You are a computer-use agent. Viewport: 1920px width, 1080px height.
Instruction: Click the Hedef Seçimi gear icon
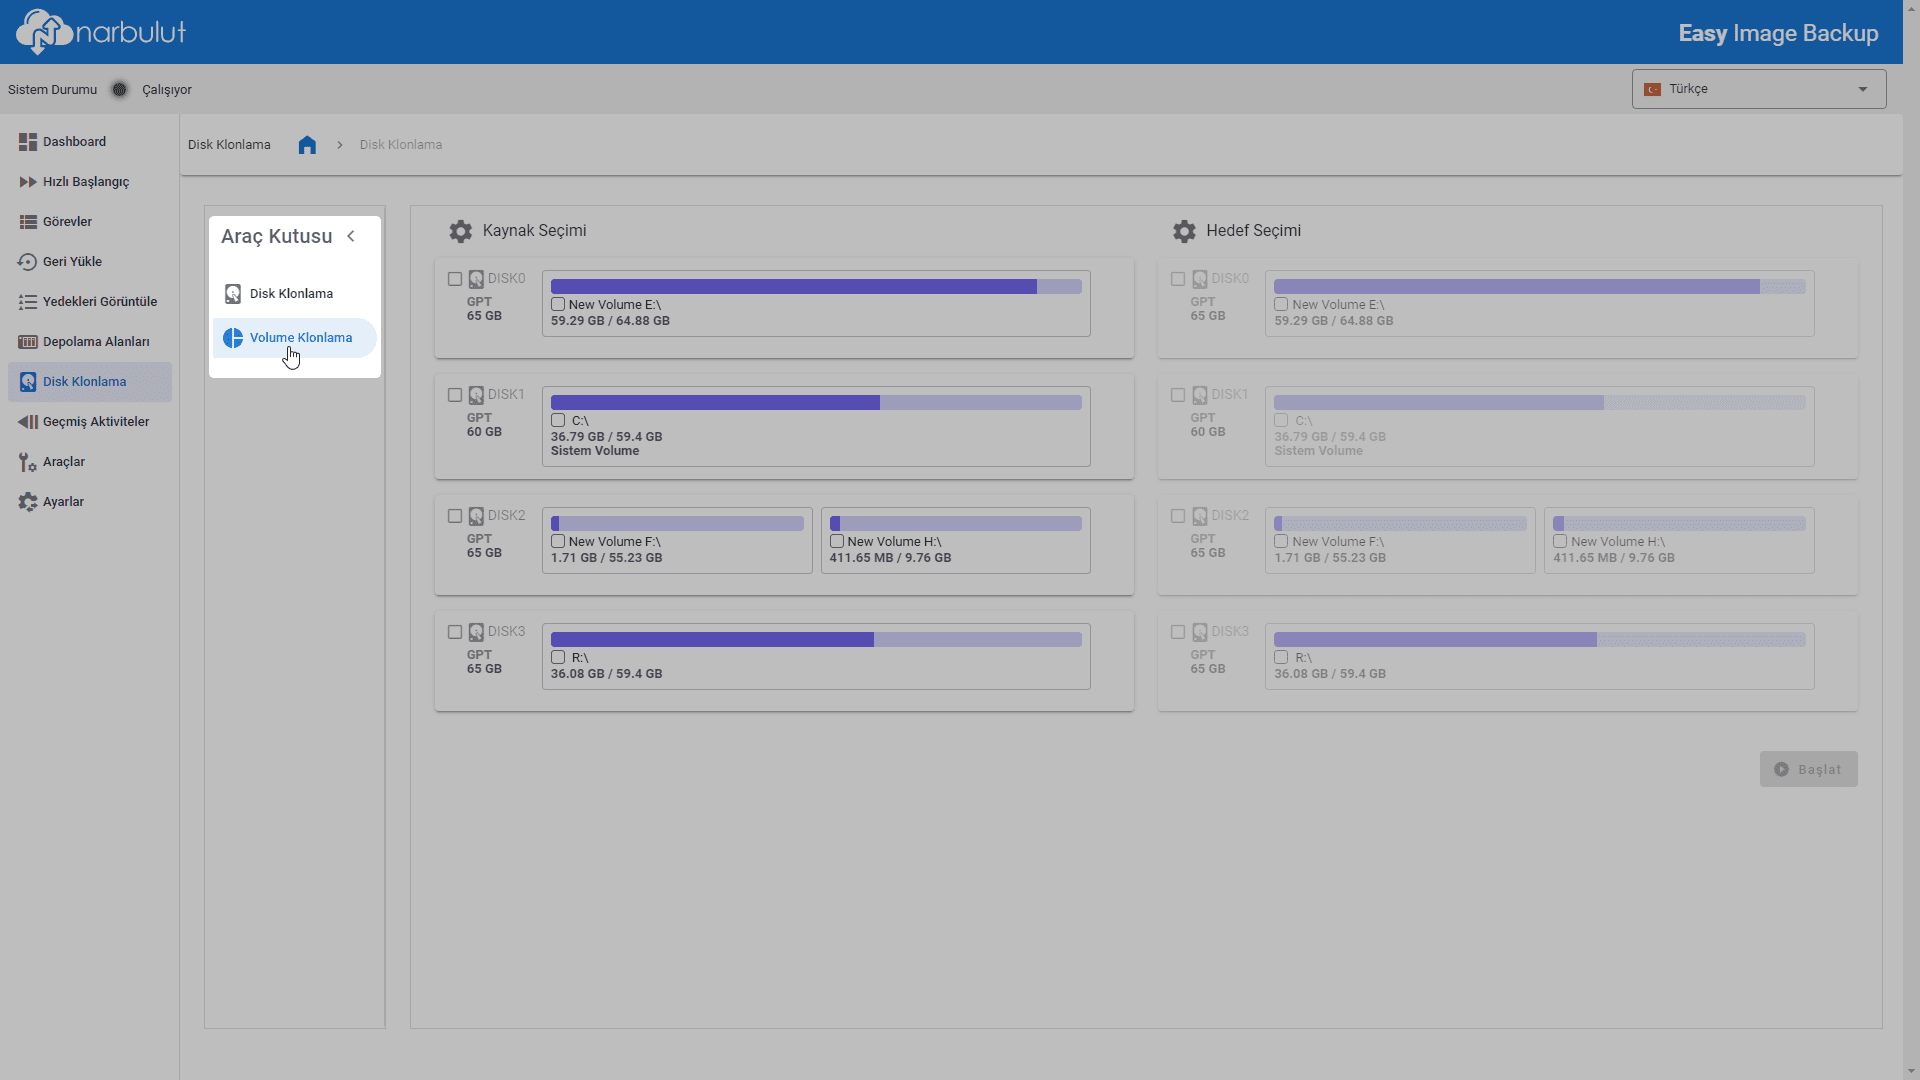point(1184,231)
